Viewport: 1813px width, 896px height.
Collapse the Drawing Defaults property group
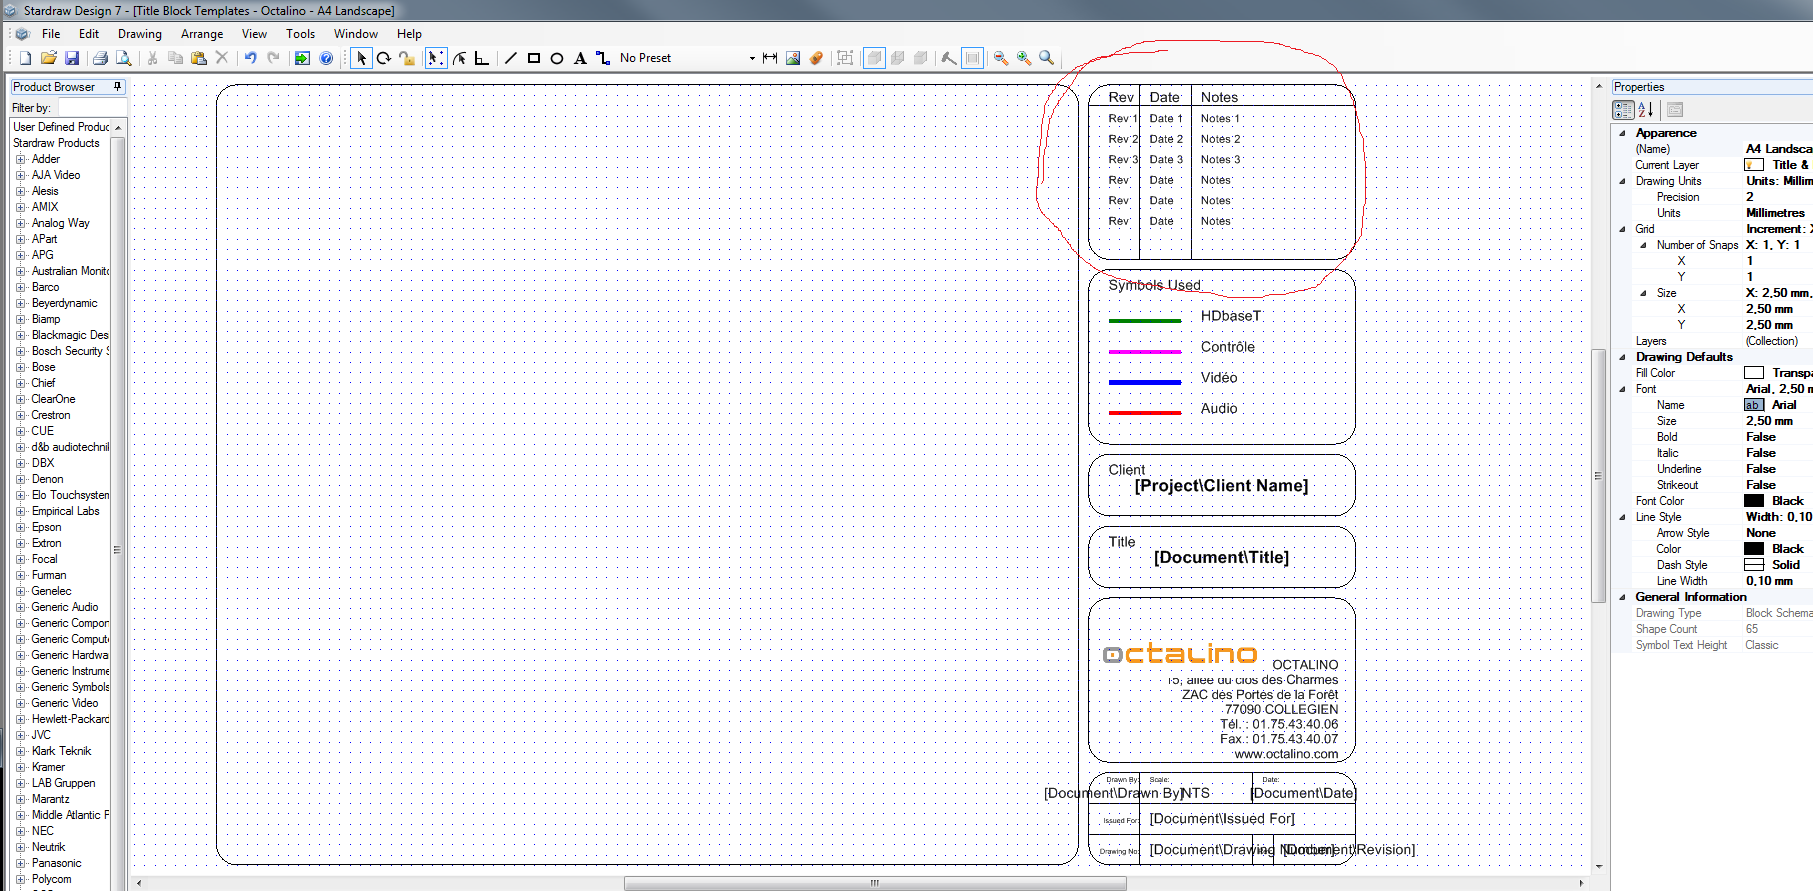coord(1622,357)
